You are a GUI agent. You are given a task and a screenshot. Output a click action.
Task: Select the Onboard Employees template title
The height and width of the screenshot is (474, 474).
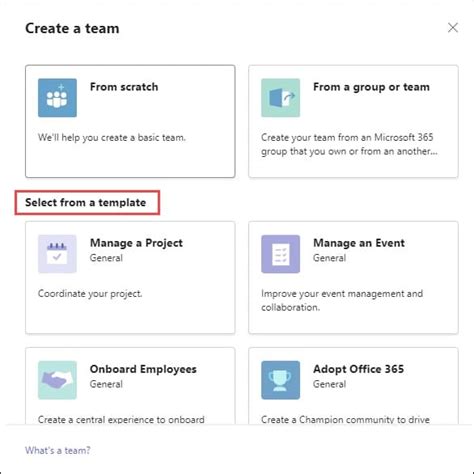143,369
